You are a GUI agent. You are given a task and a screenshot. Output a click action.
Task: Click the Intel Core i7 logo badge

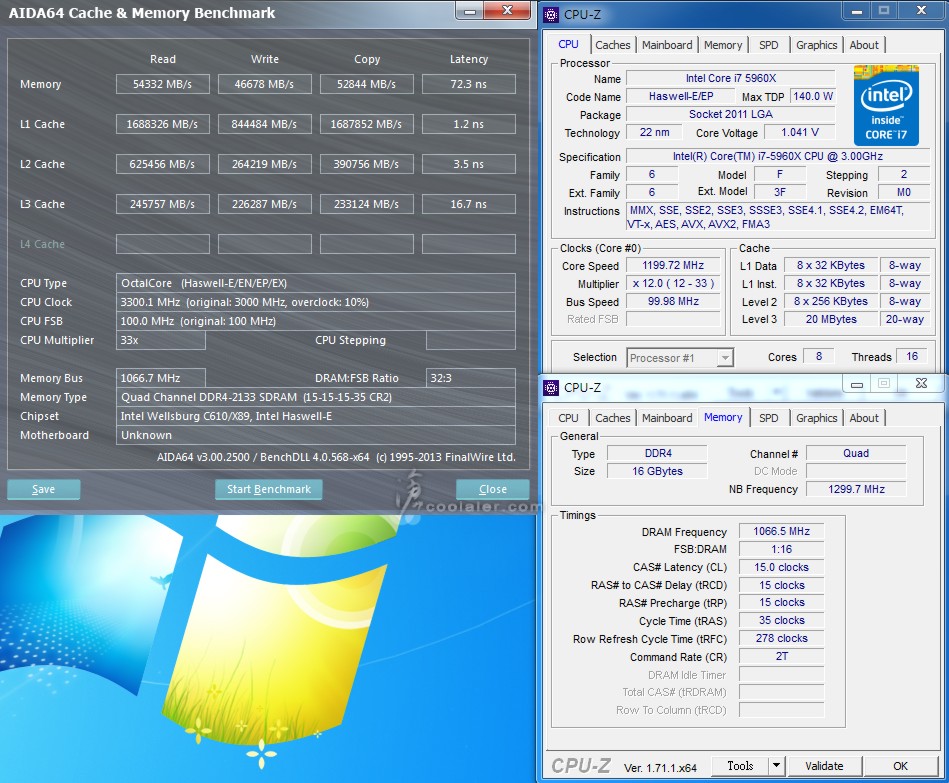[x=886, y=105]
